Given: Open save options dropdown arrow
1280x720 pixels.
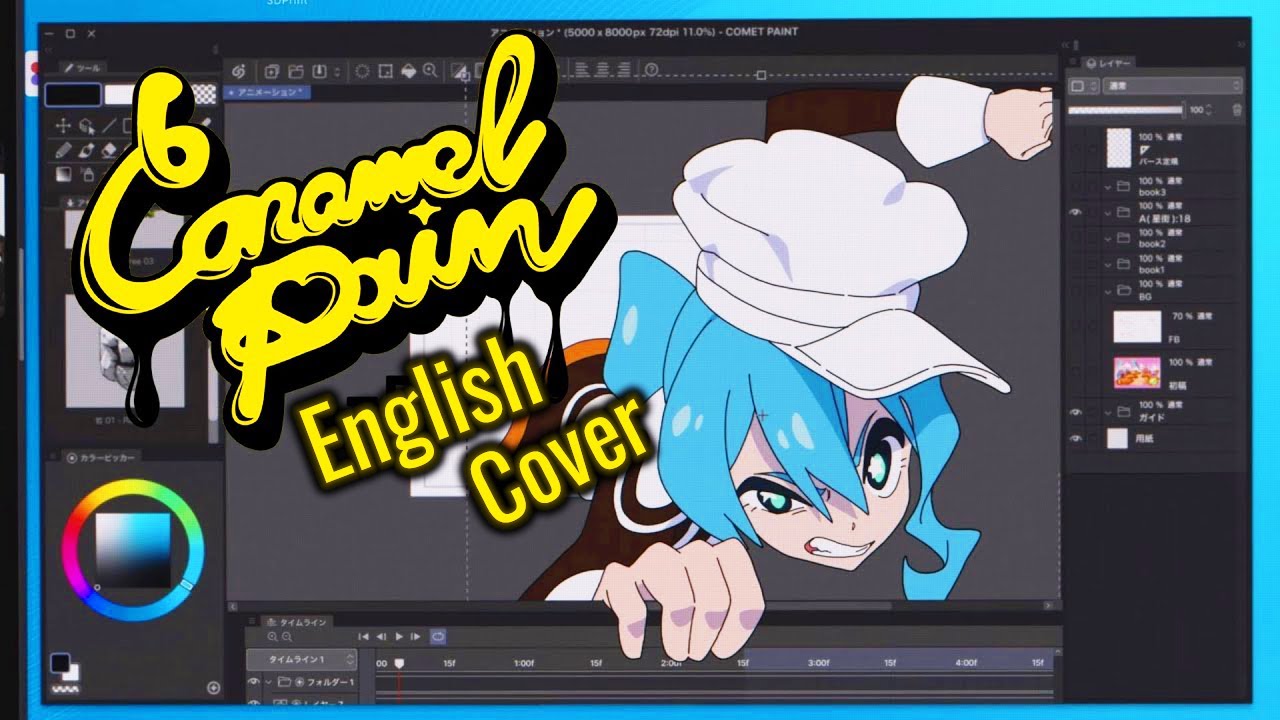Looking at the screenshot, I should (x=337, y=72).
